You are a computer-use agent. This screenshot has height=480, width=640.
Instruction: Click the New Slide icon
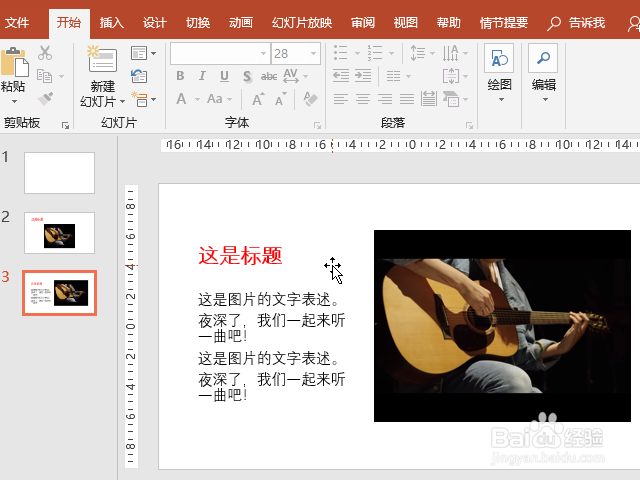tap(102, 59)
